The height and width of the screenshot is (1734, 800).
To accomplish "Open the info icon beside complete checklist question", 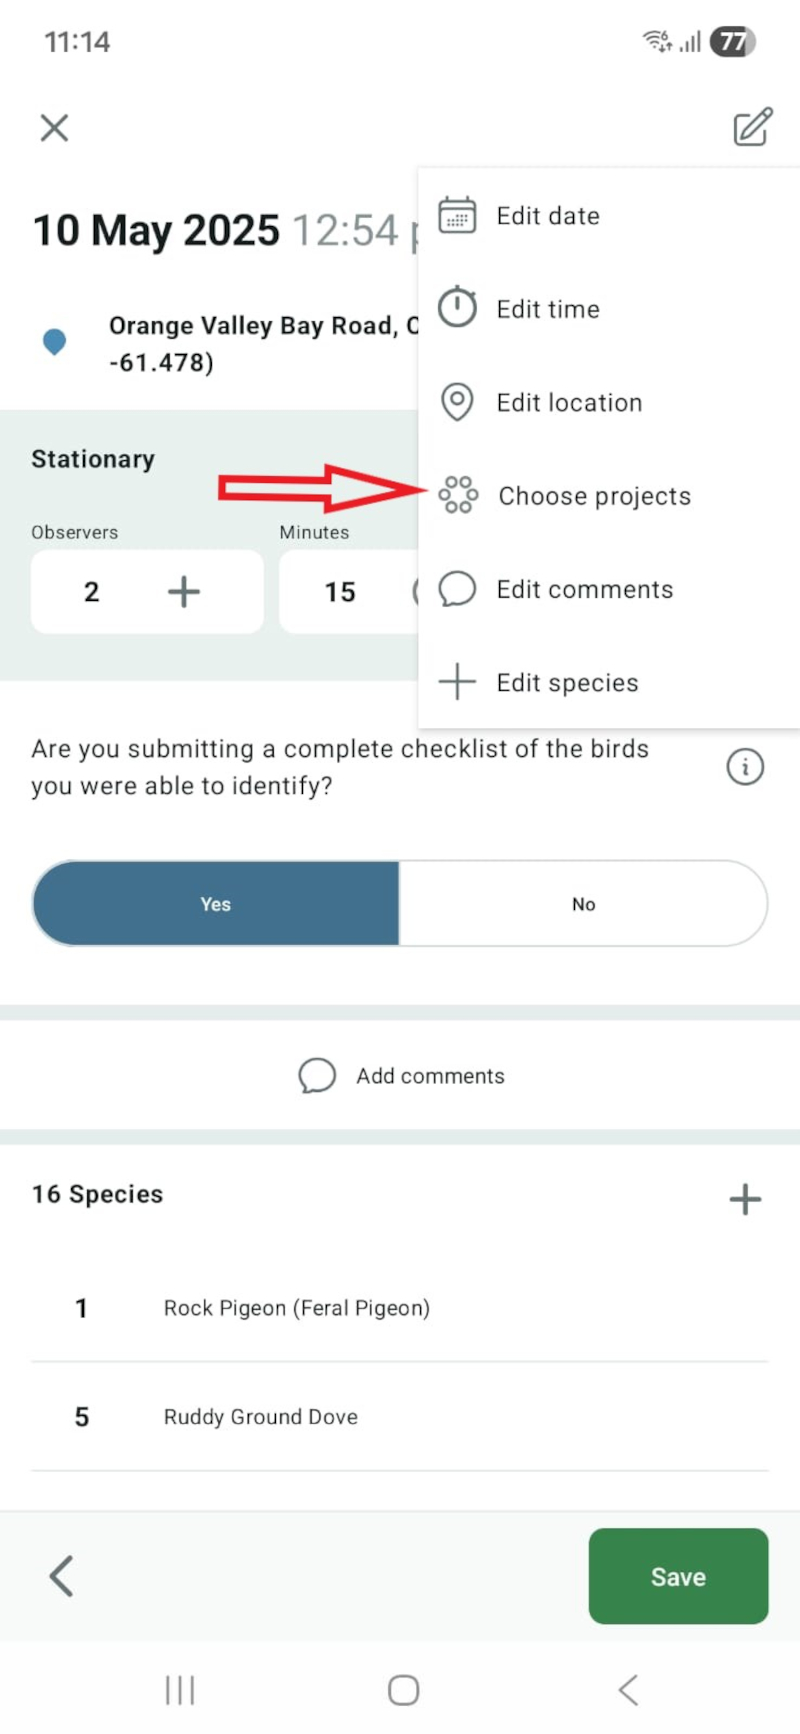I will [x=745, y=767].
